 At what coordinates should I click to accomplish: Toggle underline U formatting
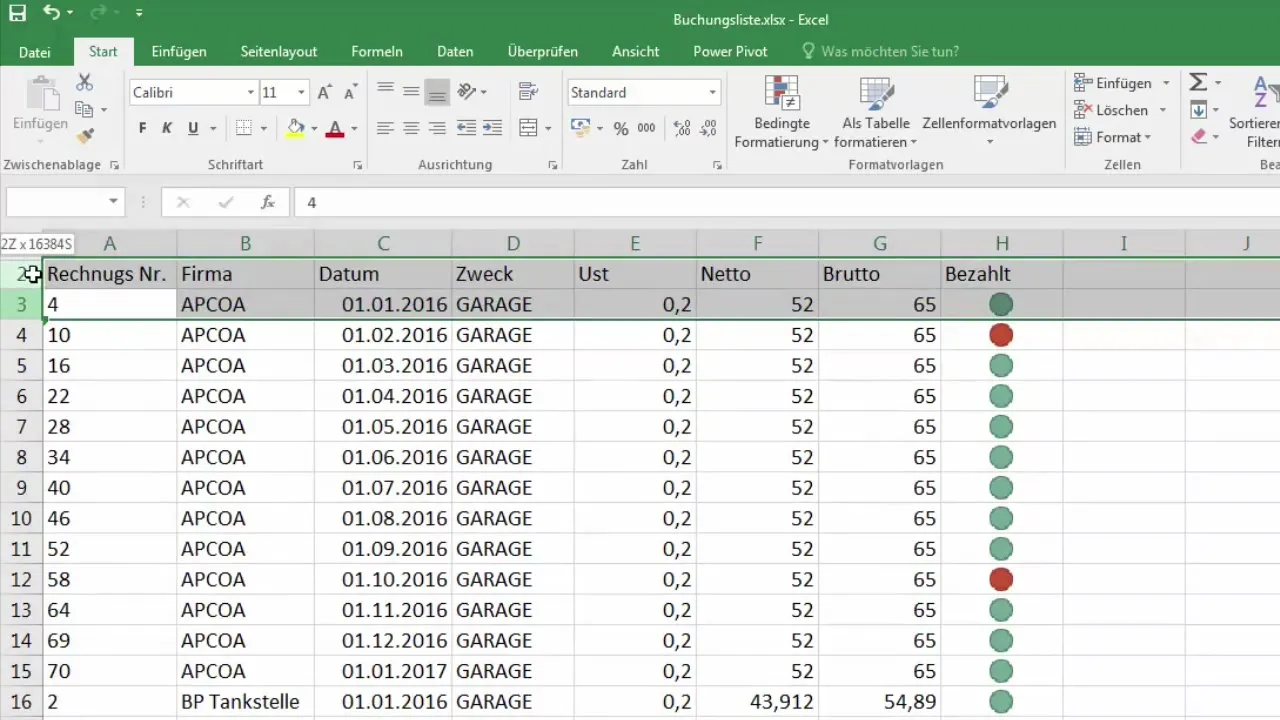pyautogui.click(x=192, y=128)
